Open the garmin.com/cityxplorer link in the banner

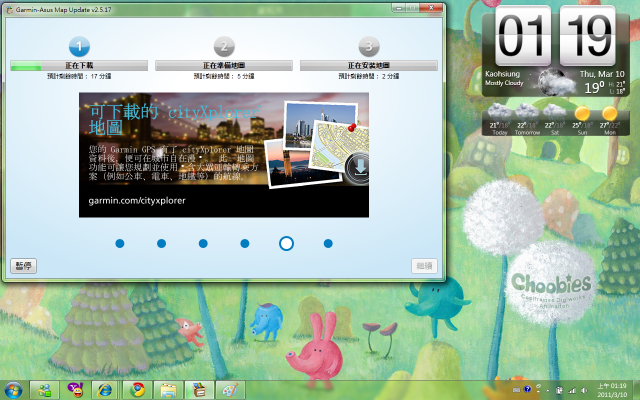tap(137, 200)
